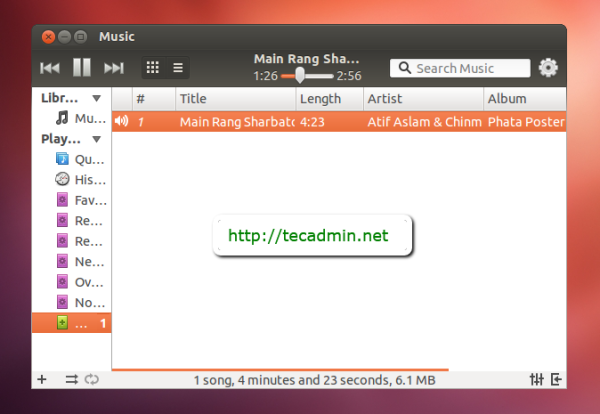600x414 pixels.
Task: Skip to the next track
Action: (x=114, y=68)
